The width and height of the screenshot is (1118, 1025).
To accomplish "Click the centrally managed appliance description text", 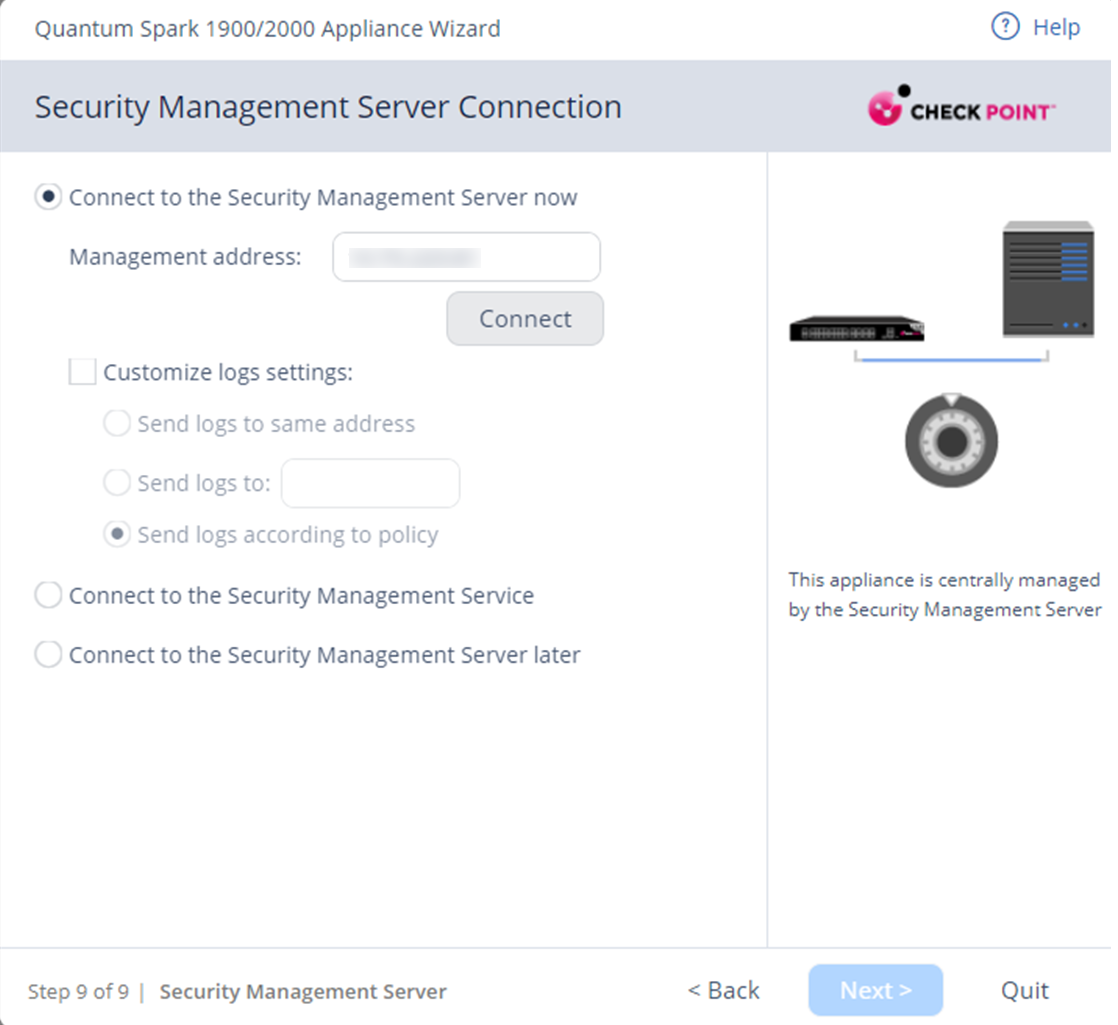I will click(x=945, y=594).
